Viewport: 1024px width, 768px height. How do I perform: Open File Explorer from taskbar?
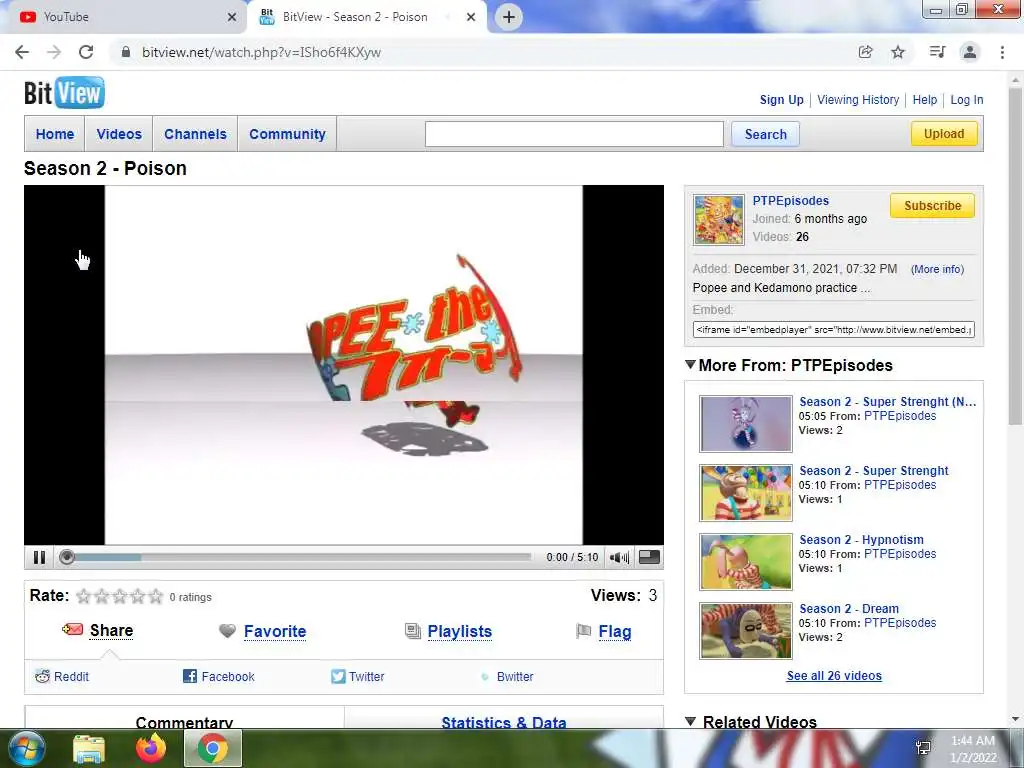click(89, 748)
